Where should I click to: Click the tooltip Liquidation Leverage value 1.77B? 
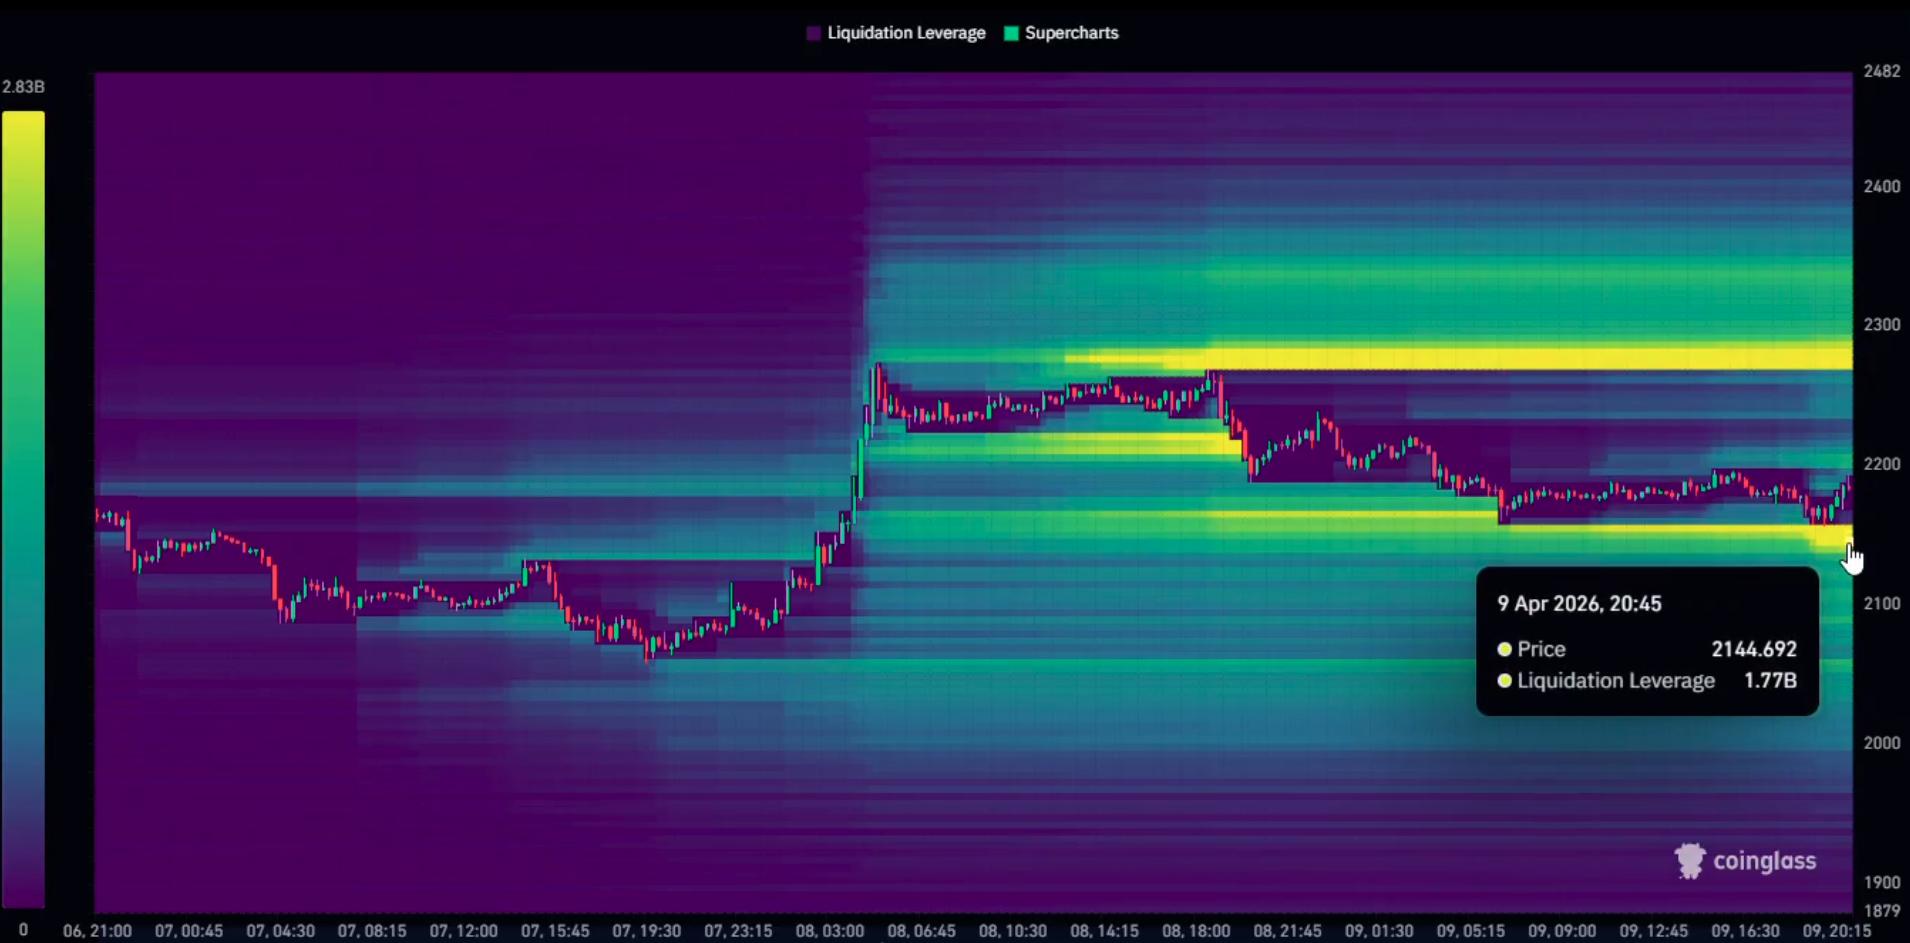pyautogui.click(x=1770, y=681)
